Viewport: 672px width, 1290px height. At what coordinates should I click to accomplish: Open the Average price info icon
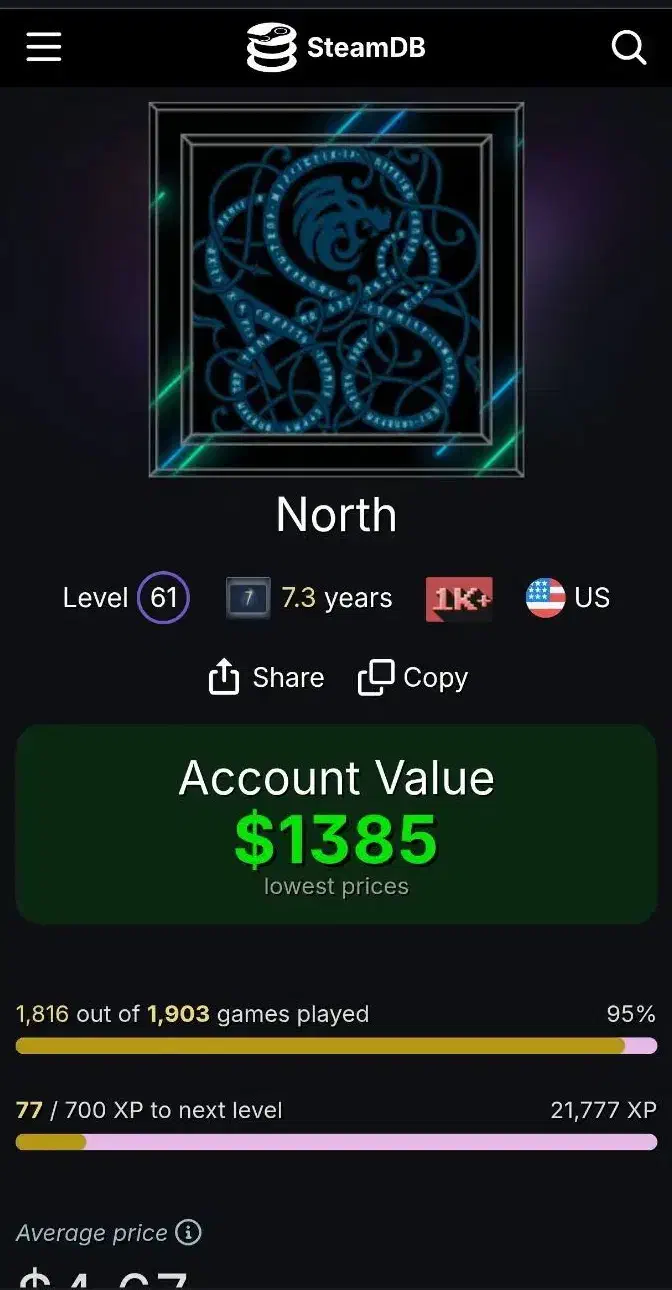pos(188,1232)
